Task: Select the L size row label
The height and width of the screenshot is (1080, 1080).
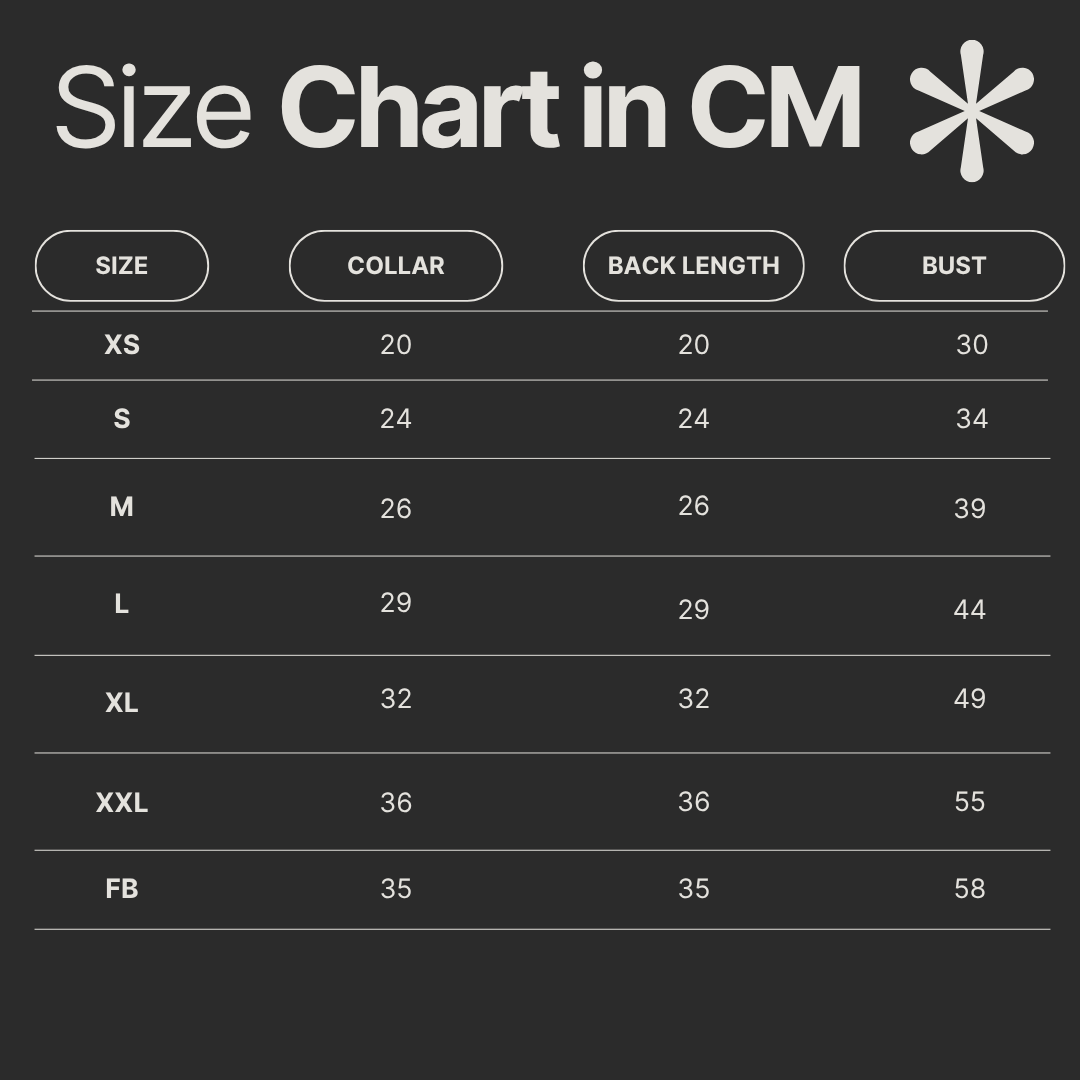Action: [x=122, y=604]
